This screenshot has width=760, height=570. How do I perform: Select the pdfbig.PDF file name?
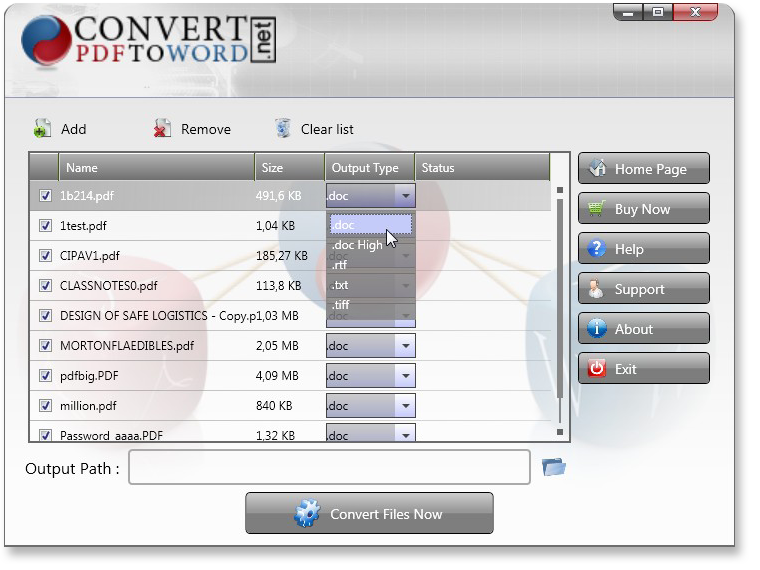[x=89, y=376]
